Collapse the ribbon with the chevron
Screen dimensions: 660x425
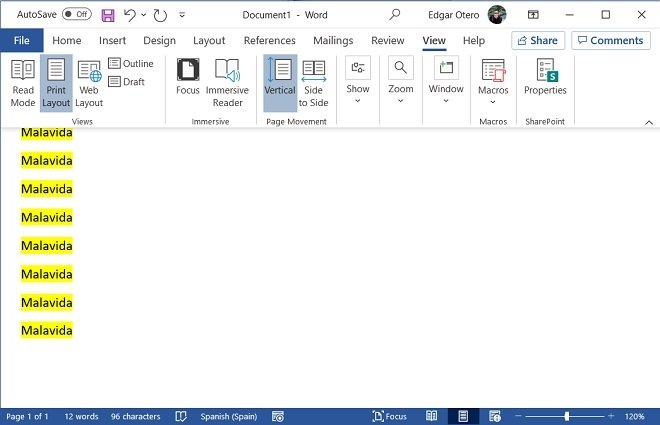pos(649,122)
